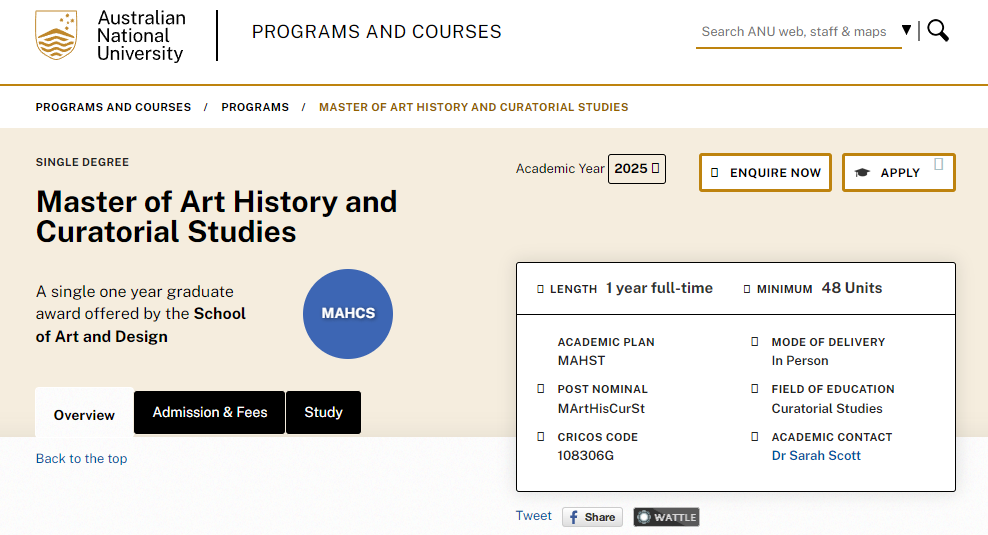Screen dimensions: 988x535
Task: Open Dr Sarah Scott contact link
Action: click(x=816, y=456)
